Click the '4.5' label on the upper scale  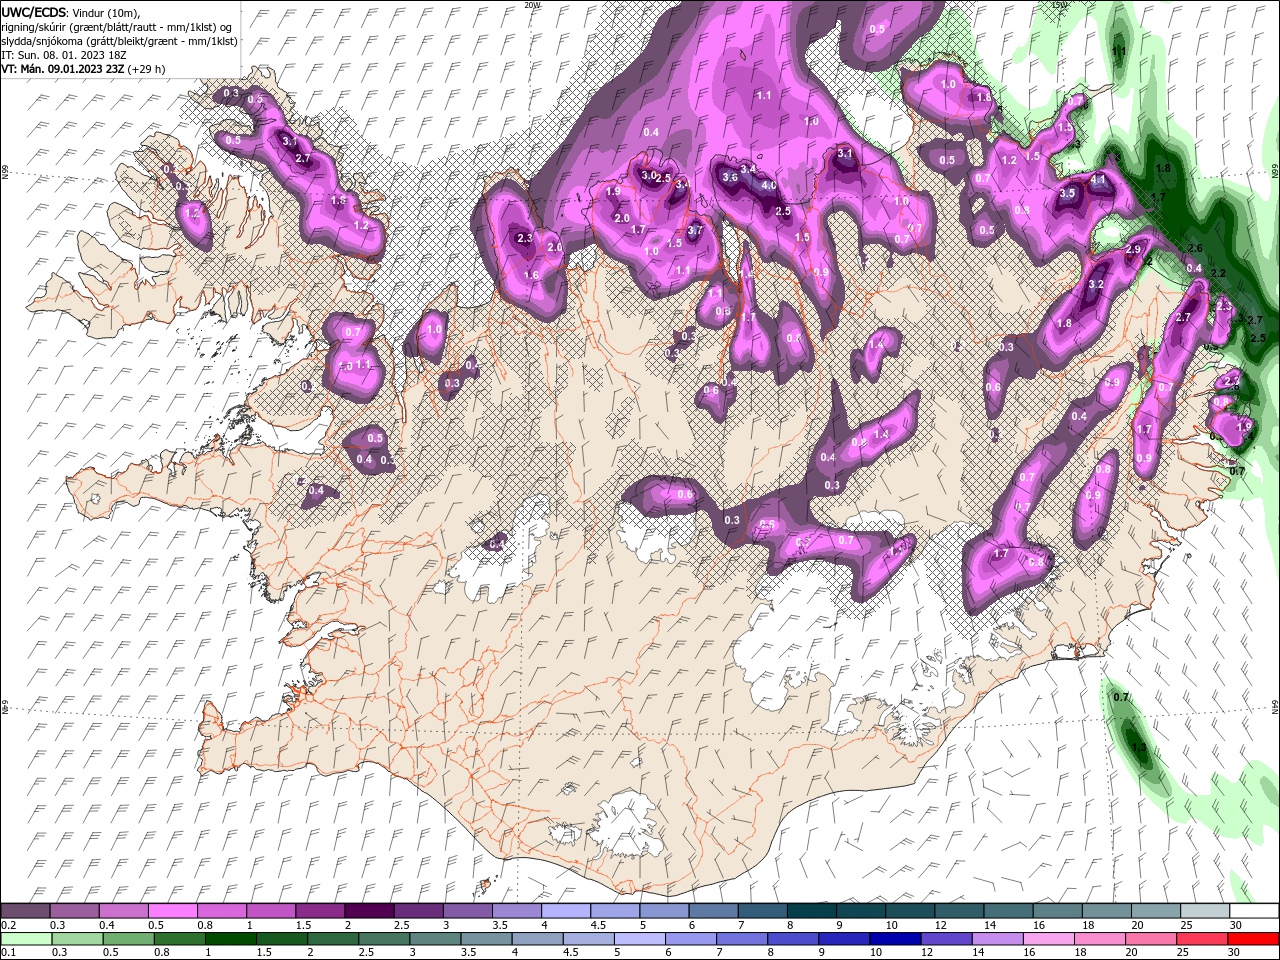pos(598,925)
